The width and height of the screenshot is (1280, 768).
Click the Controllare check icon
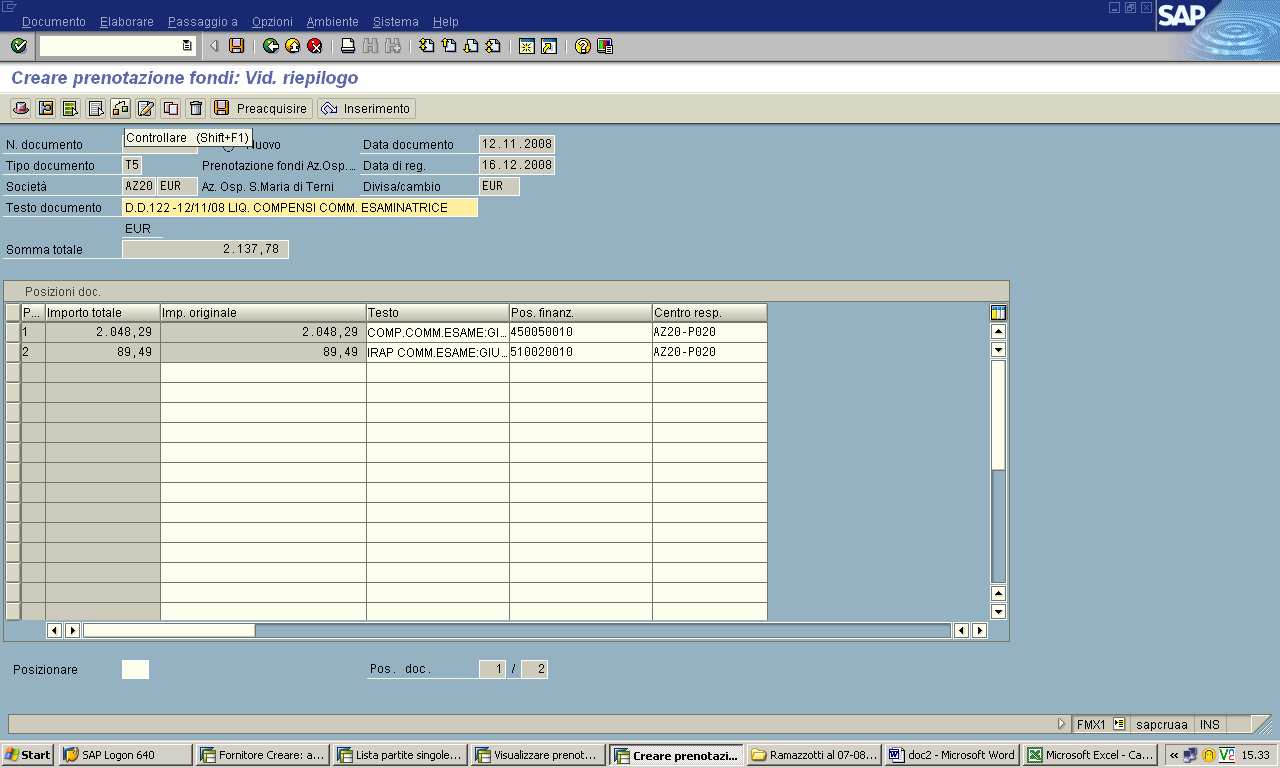121,108
